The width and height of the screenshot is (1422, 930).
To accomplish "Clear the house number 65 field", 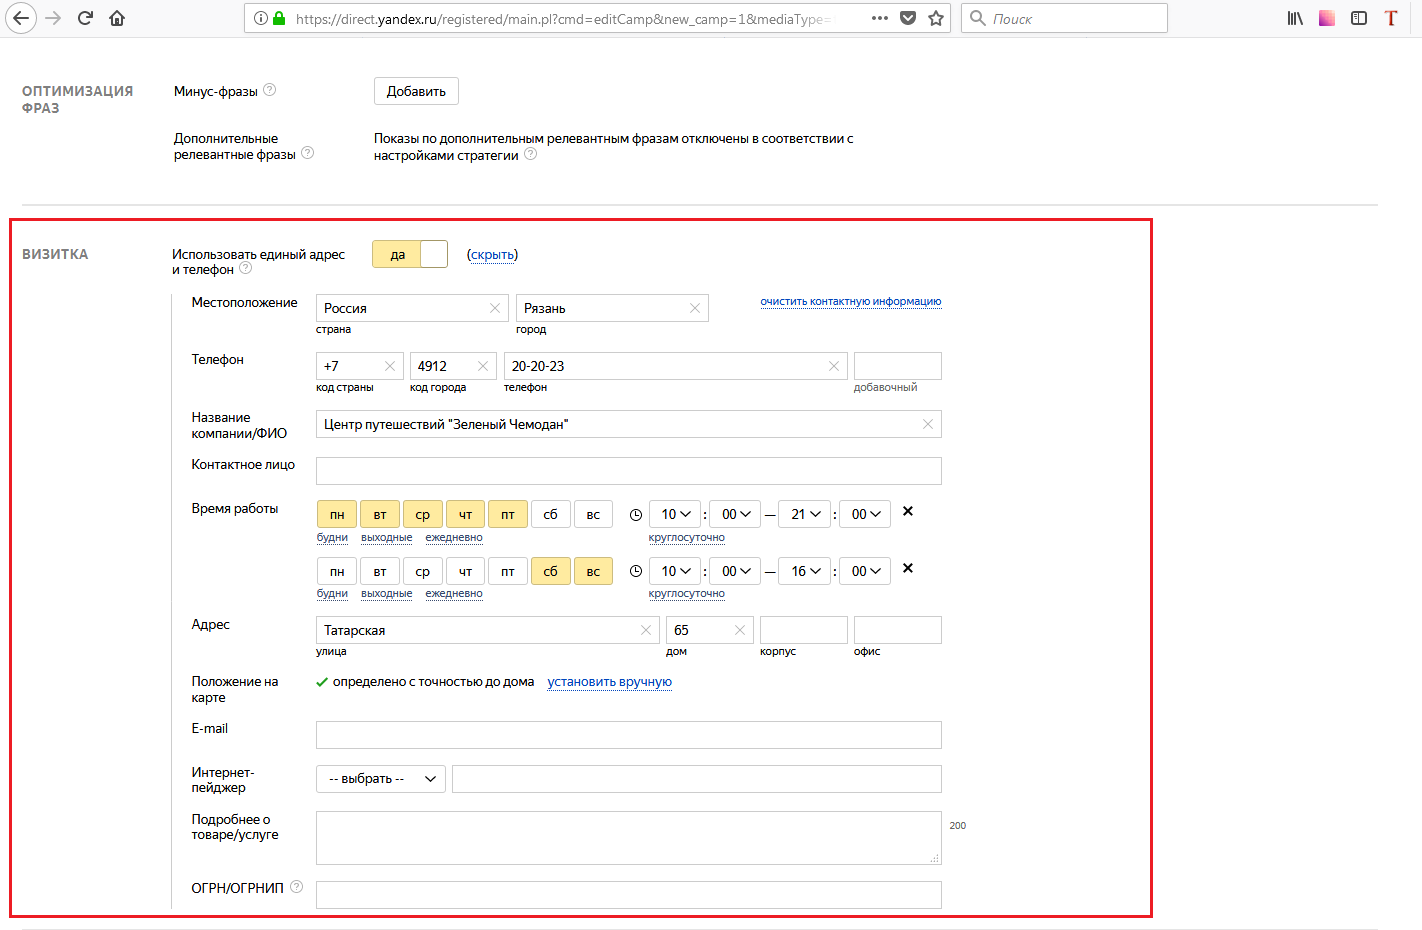I will (740, 630).
